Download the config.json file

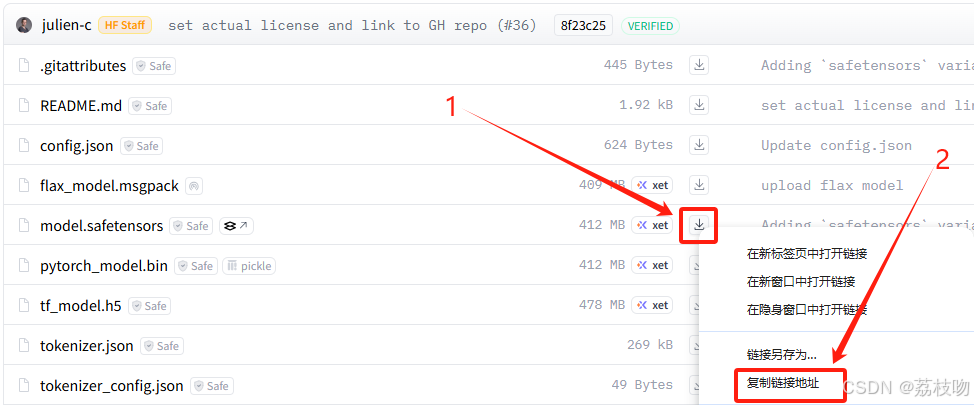click(x=699, y=145)
